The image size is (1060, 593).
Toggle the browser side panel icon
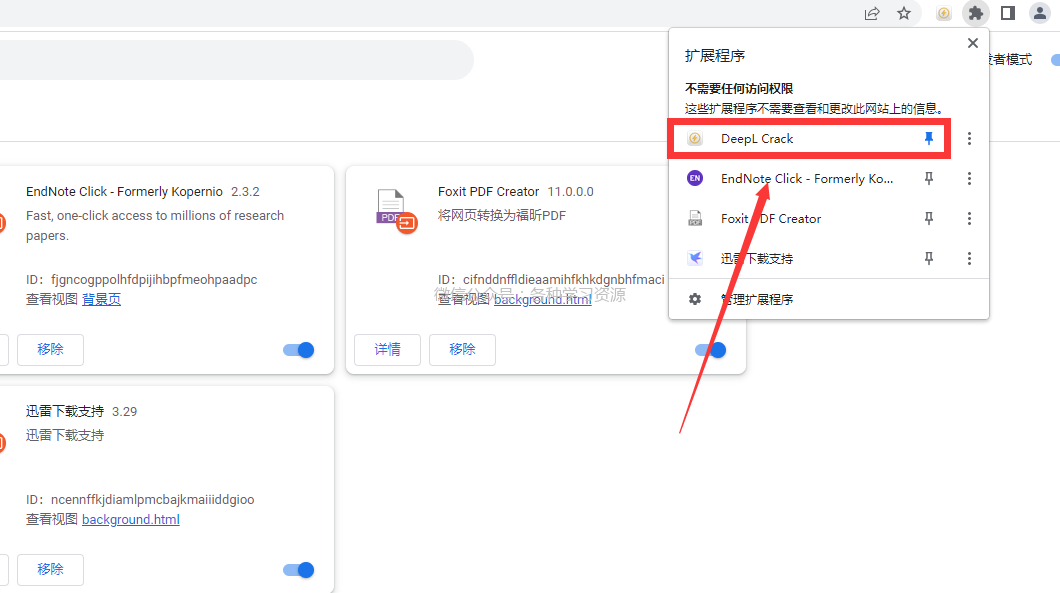pyautogui.click(x=1008, y=13)
